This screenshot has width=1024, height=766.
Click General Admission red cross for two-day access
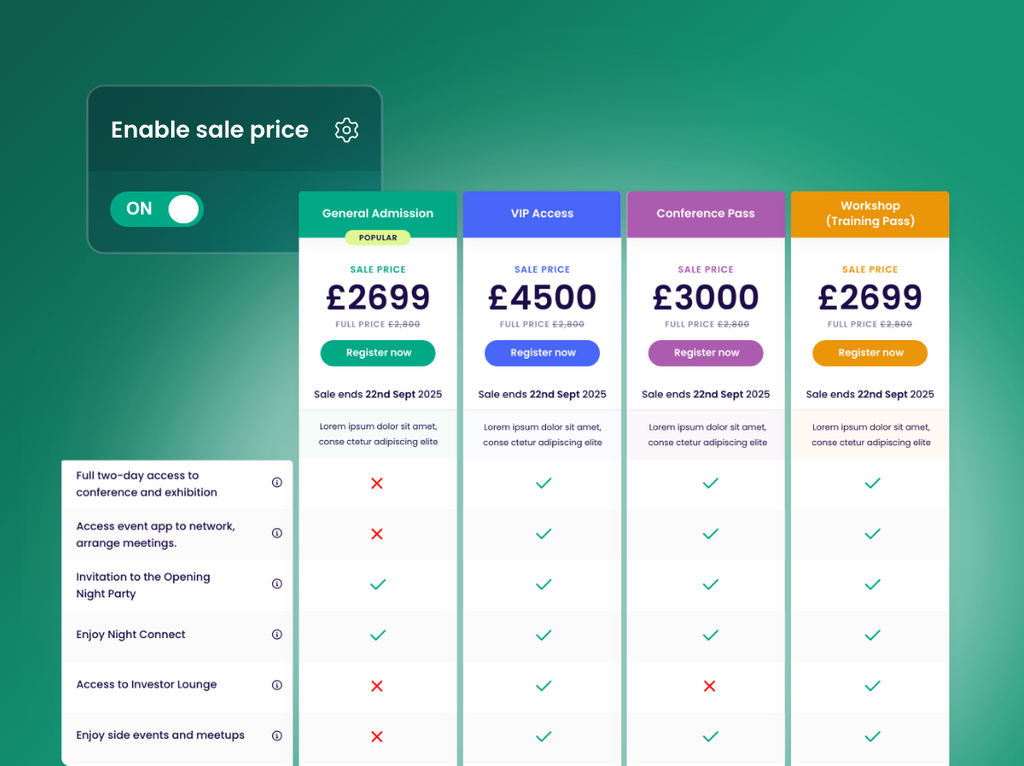377,483
